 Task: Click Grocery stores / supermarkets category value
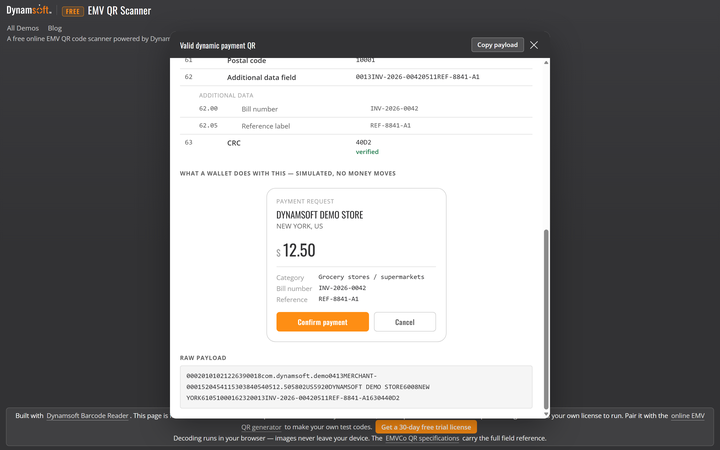[x=371, y=277]
